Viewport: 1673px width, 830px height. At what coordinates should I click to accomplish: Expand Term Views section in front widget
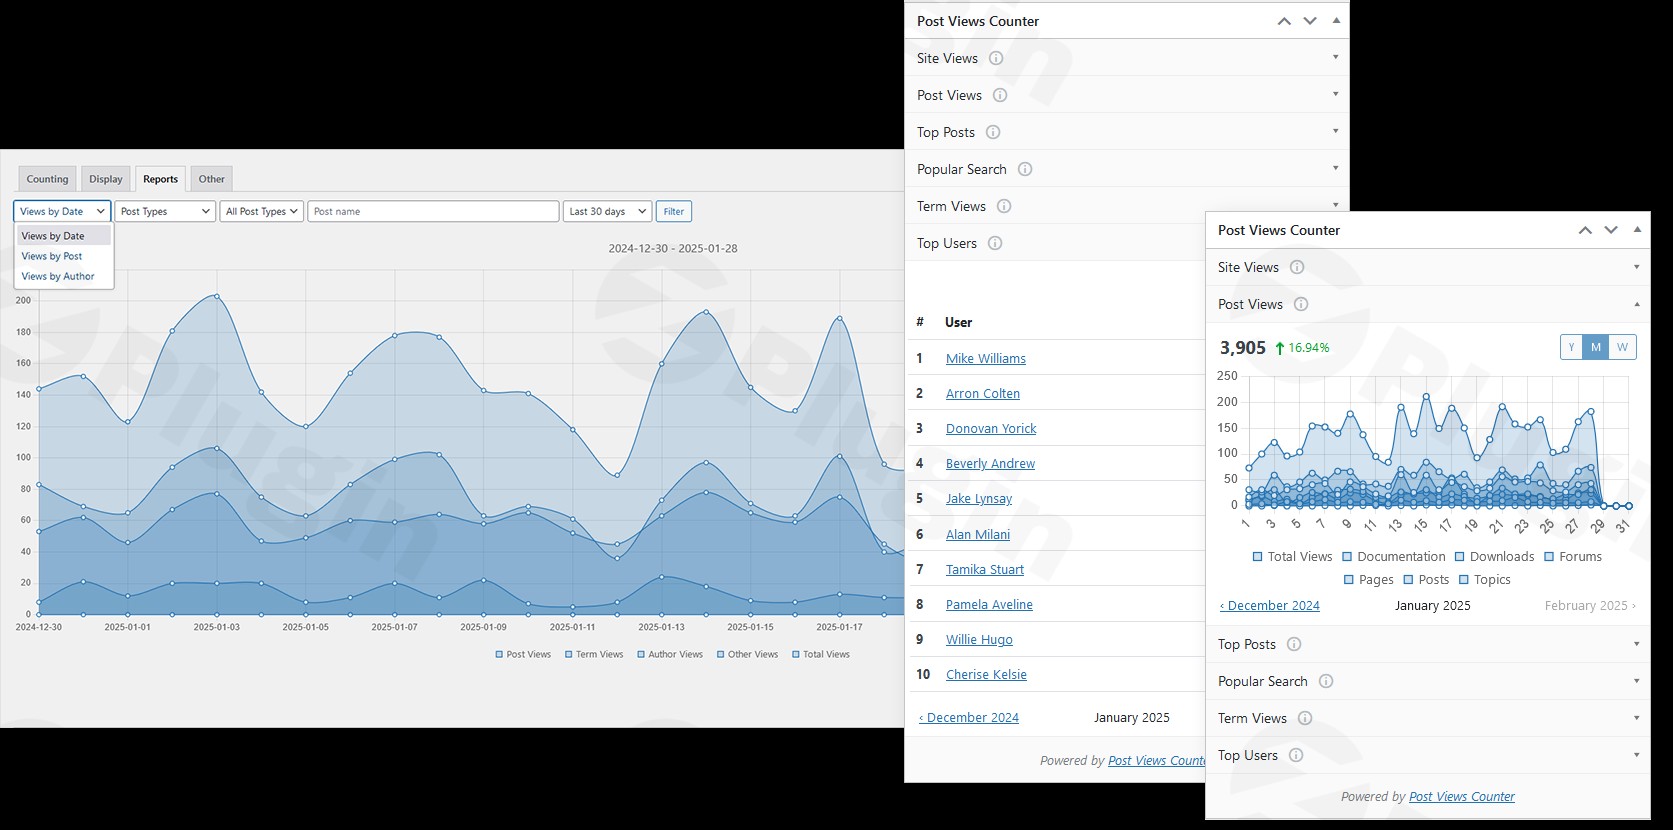tap(1637, 718)
